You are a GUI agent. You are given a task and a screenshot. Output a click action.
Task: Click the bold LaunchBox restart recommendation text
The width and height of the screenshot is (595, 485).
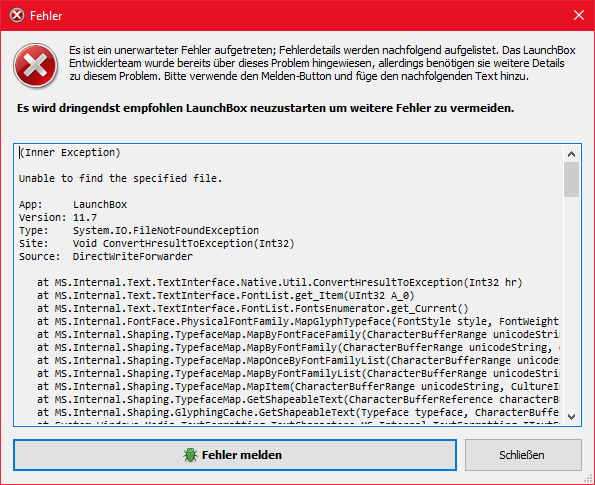(x=265, y=109)
